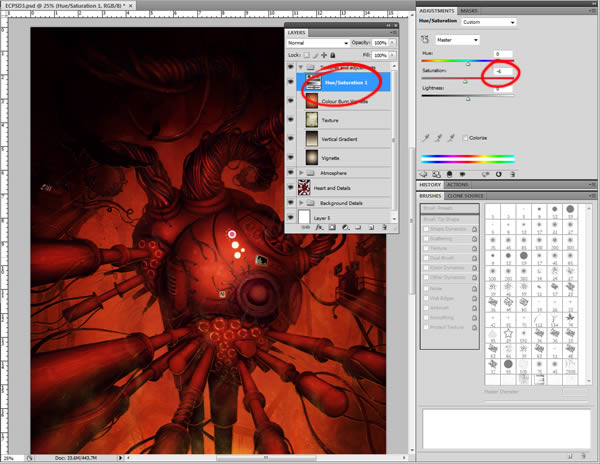Open the Opacity slider arrow
Viewport: 600px width, 464px height.
392,43
